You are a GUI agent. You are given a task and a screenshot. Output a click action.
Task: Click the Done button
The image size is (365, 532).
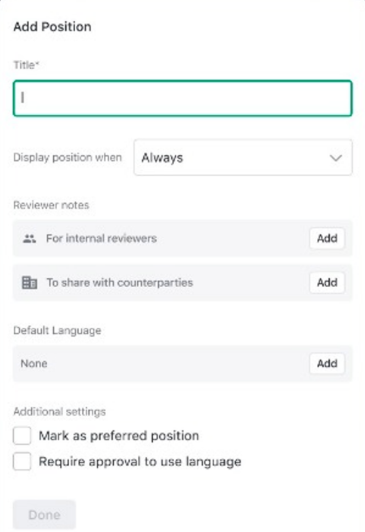point(44,515)
